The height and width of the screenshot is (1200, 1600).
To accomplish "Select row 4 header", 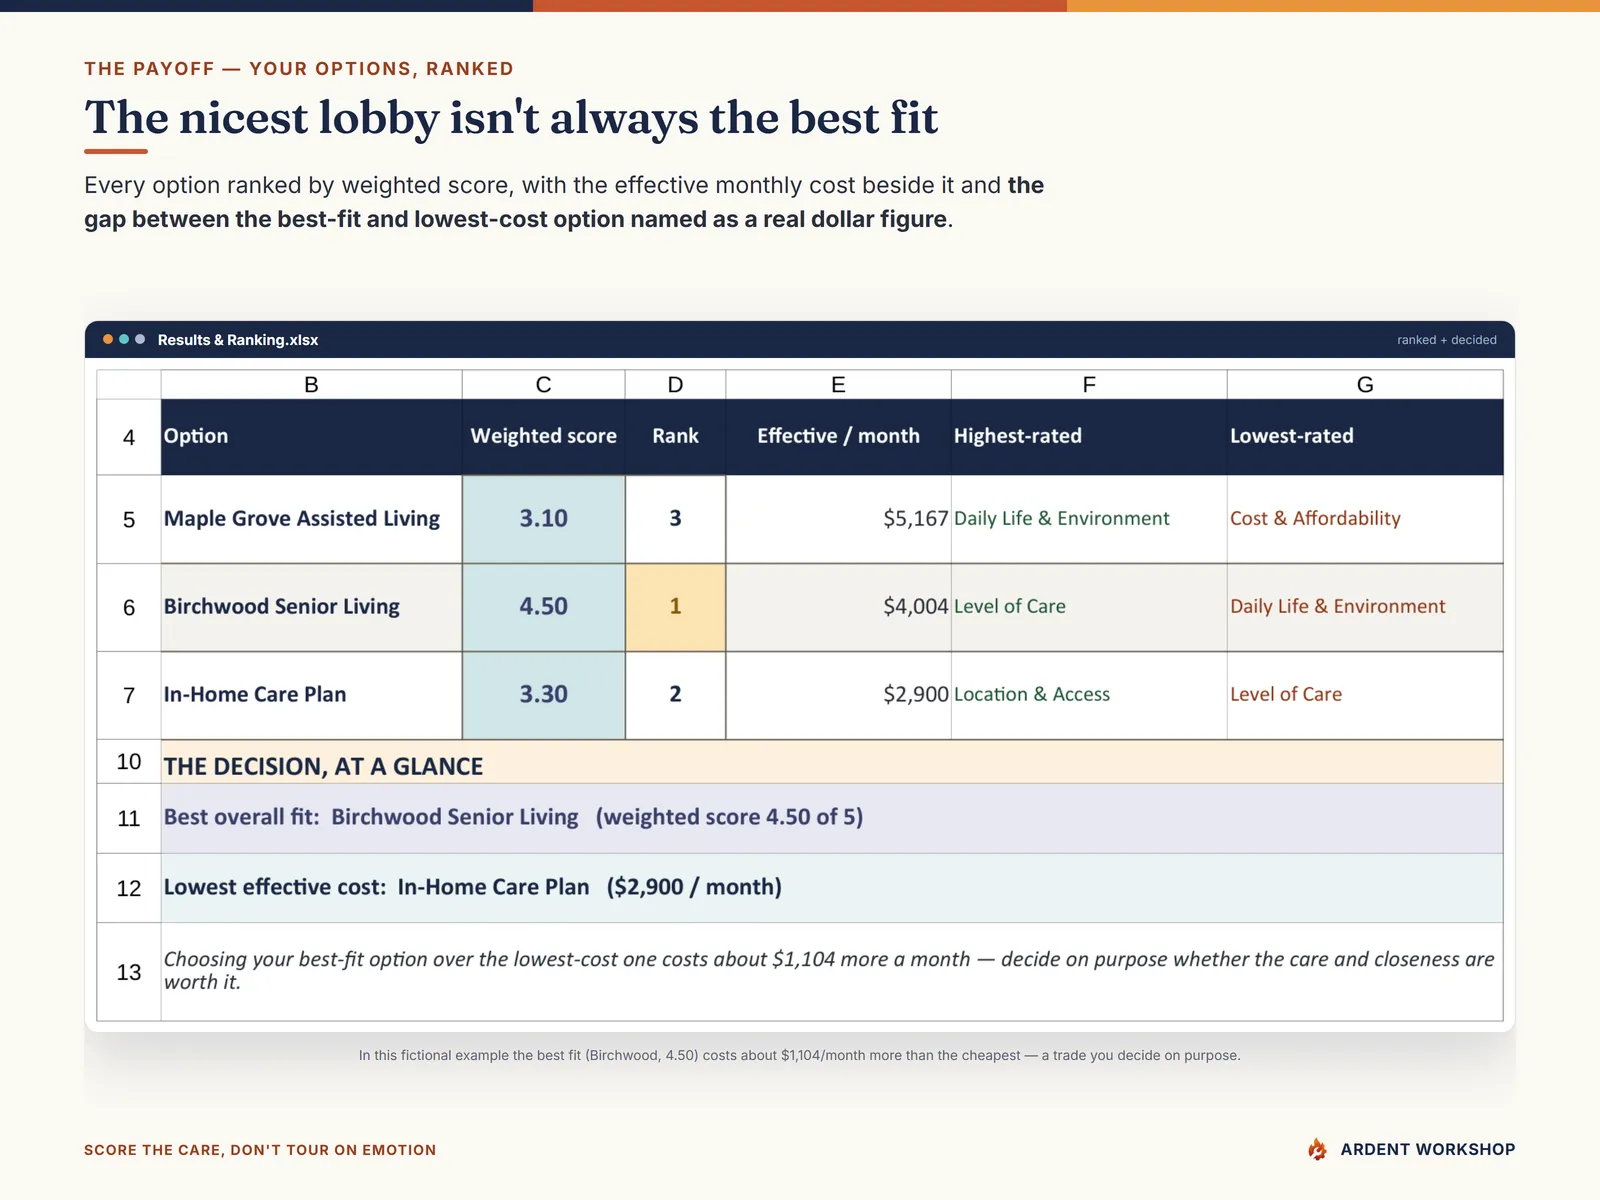I will tap(129, 437).
